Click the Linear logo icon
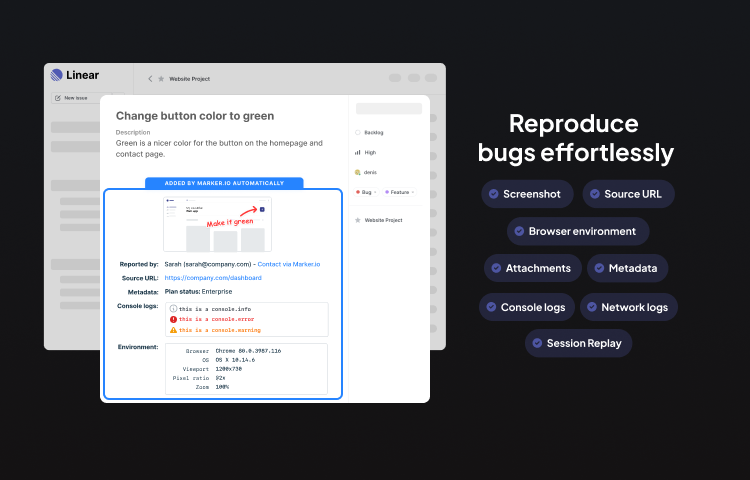 tap(56, 75)
